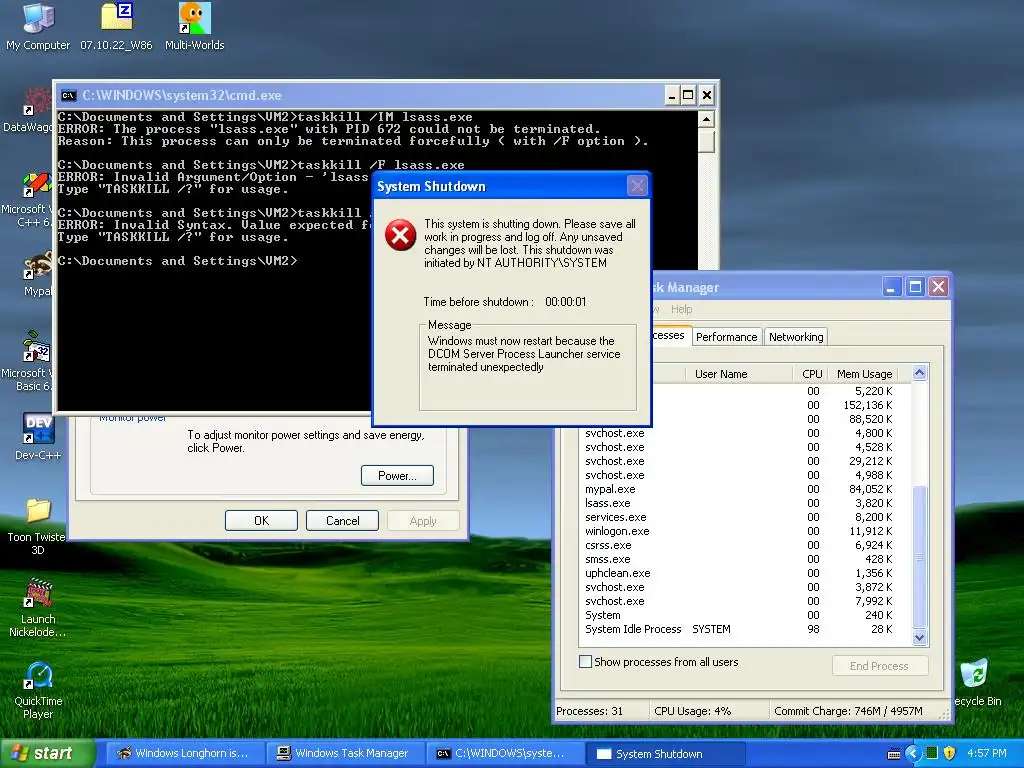Open the Toon Twister 3D folder

point(38,526)
